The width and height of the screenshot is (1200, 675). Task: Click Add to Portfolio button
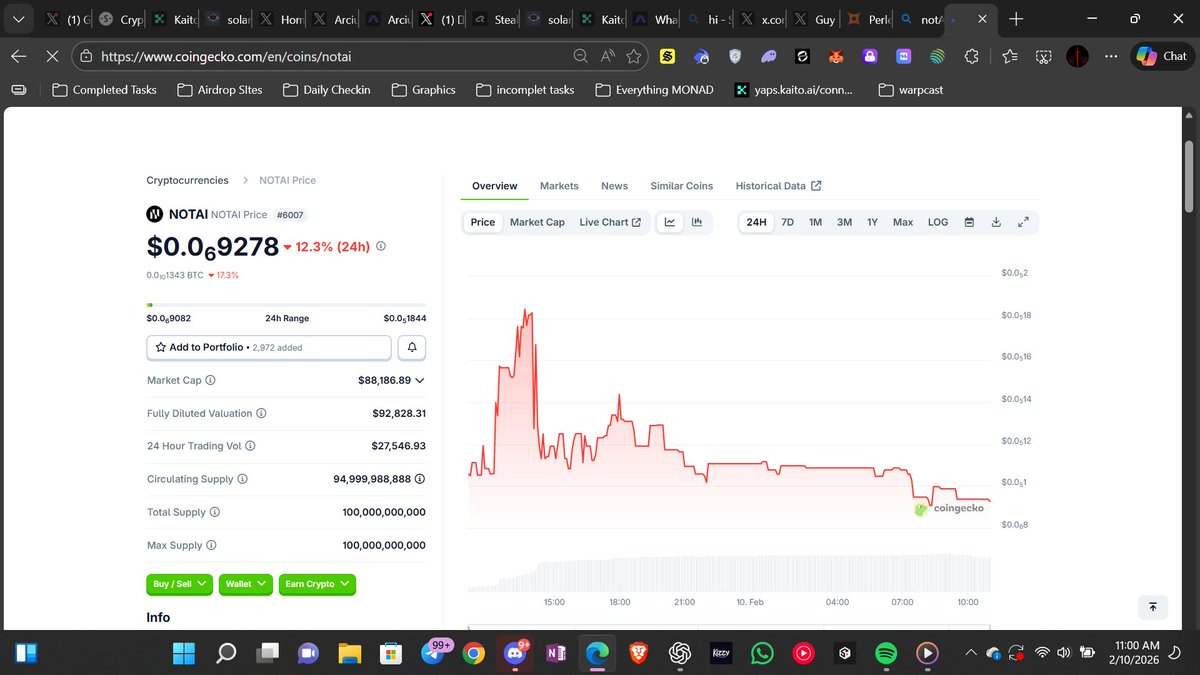click(268, 347)
